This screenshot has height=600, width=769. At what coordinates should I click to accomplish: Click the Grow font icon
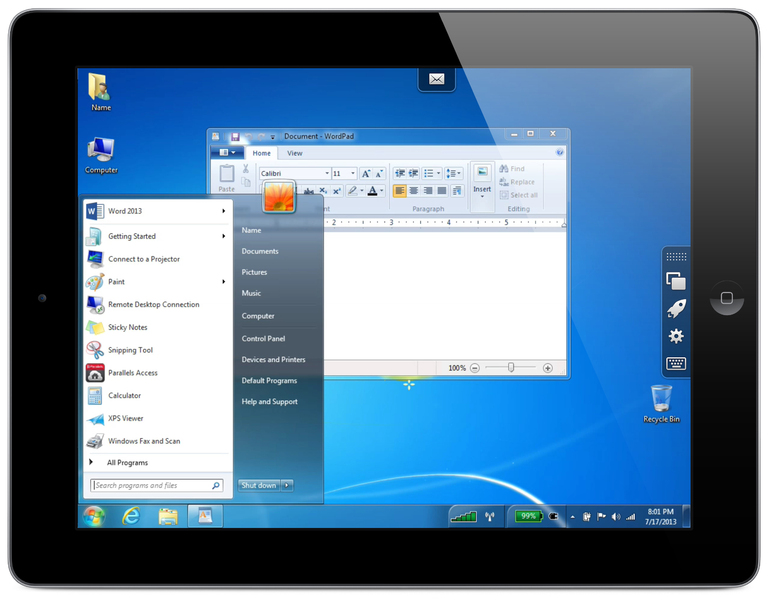click(x=366, y=174)
